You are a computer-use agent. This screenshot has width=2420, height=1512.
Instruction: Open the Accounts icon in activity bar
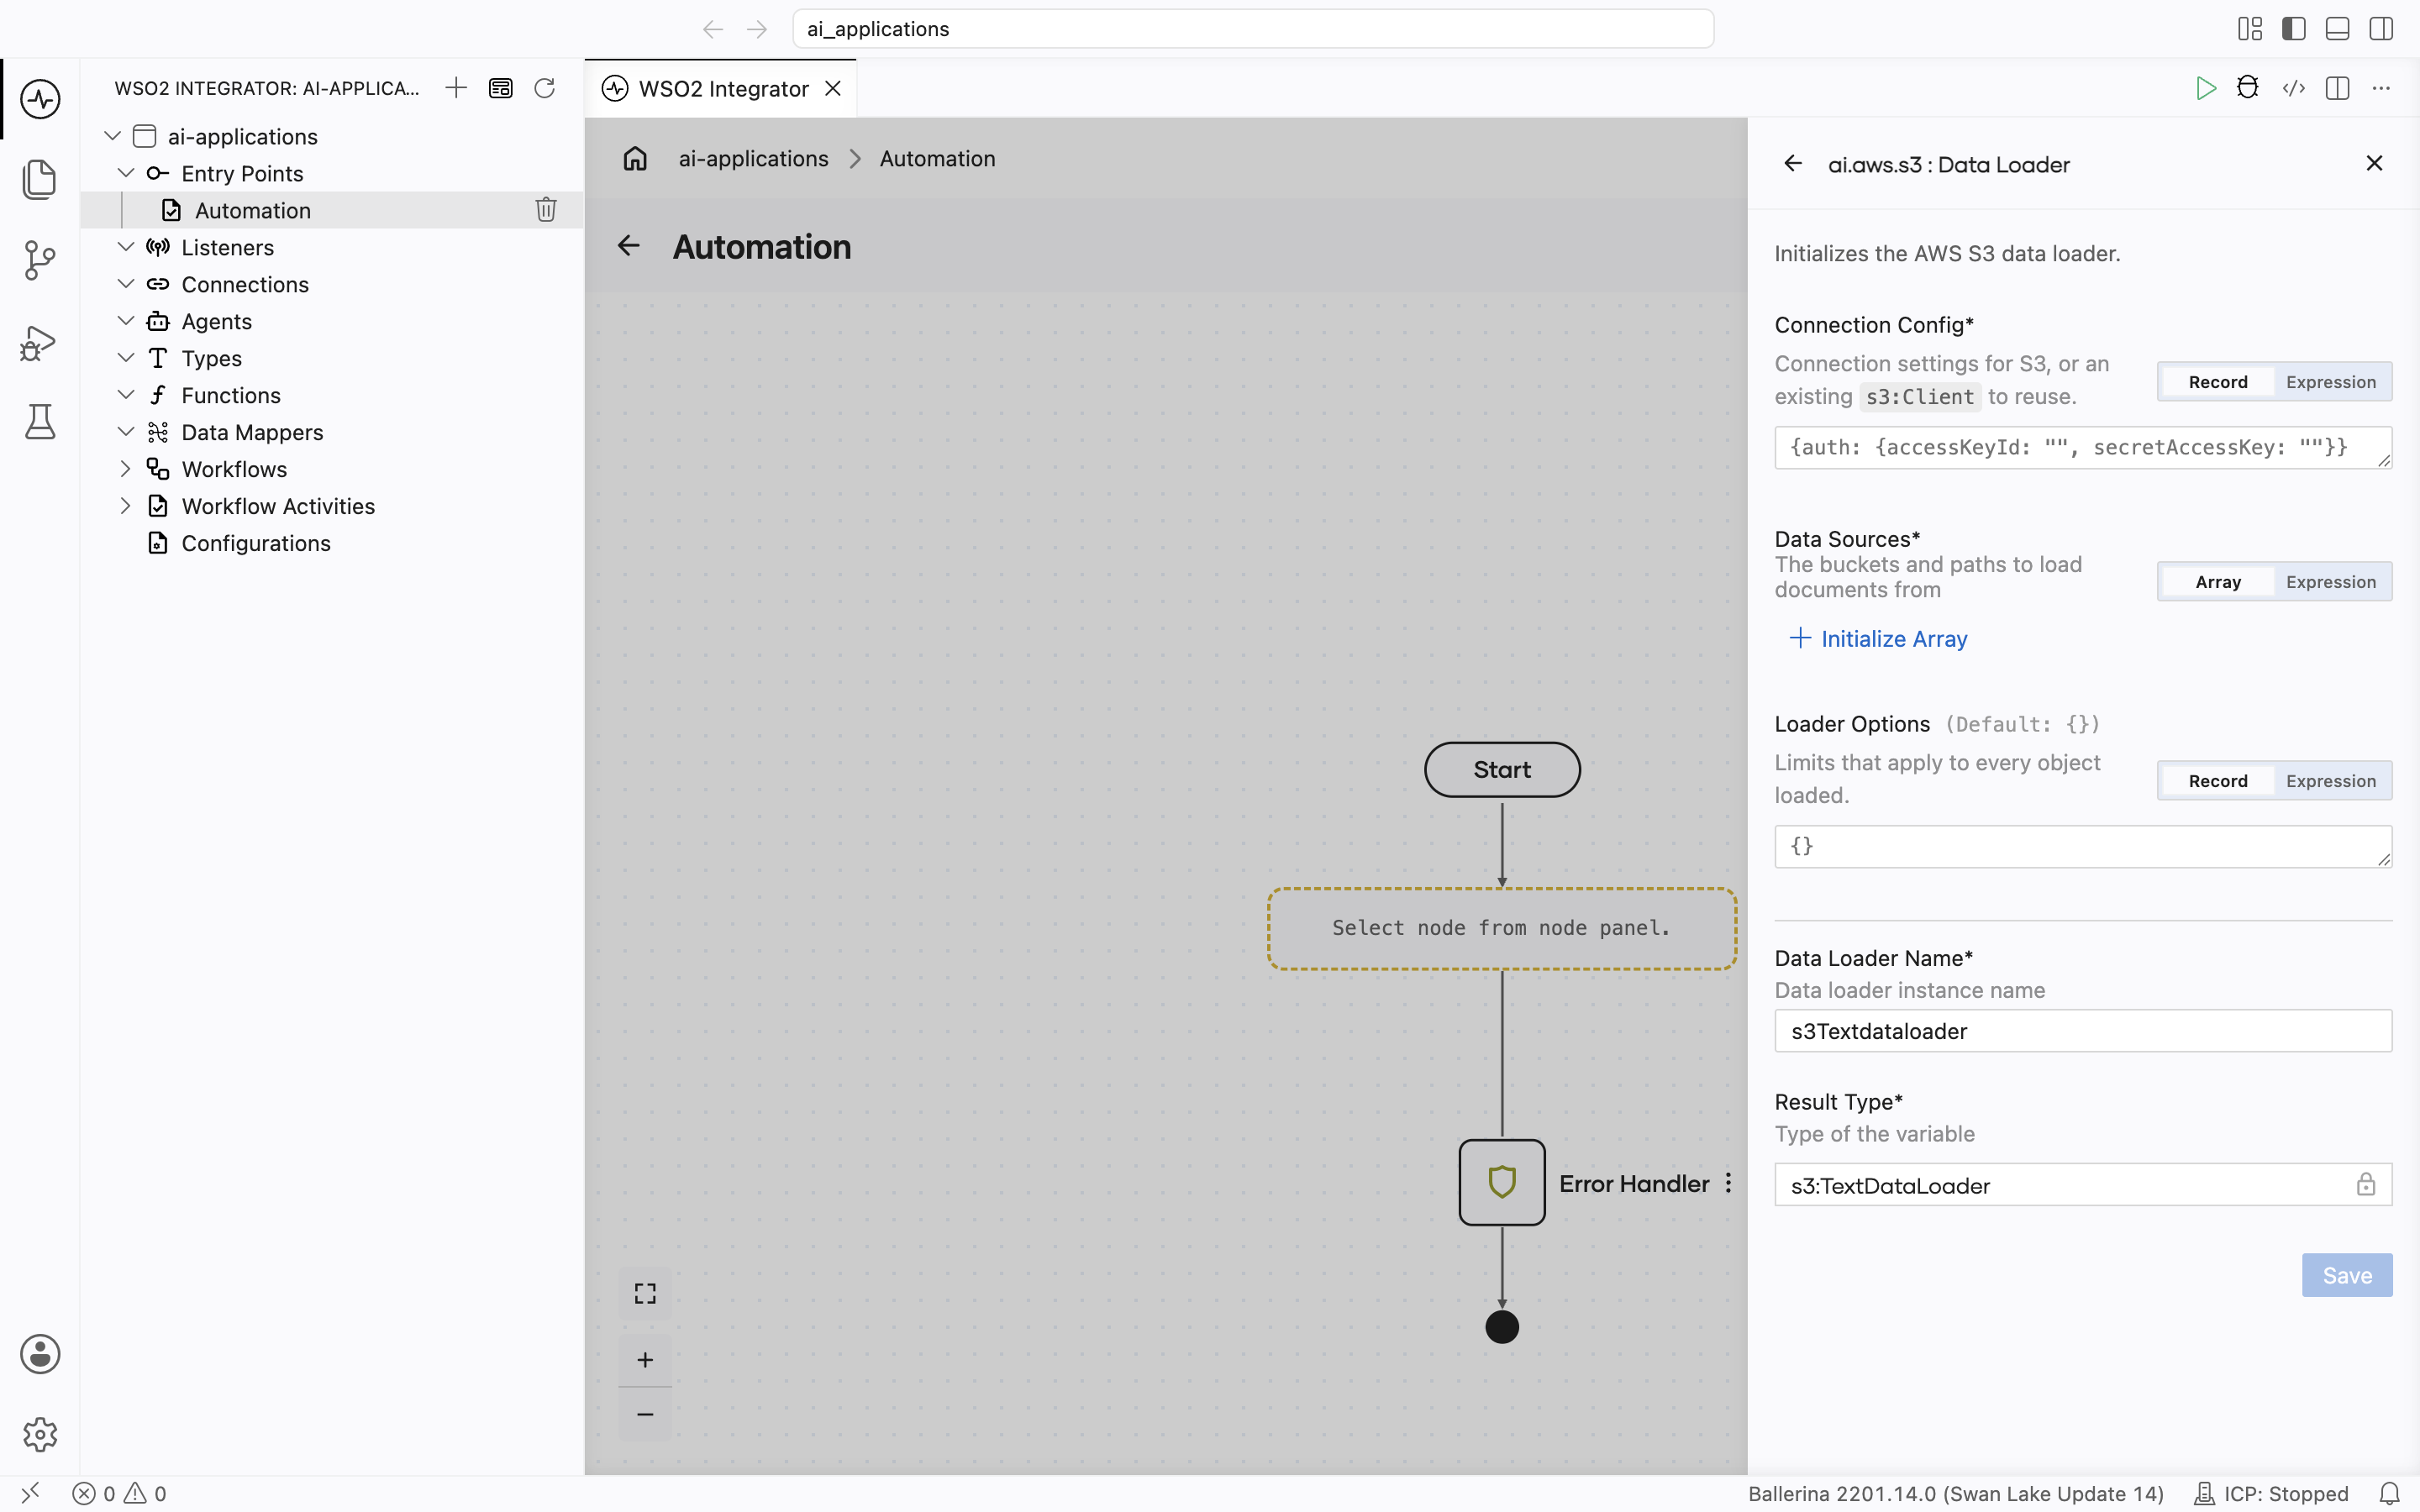pyautogui.click(x=40, y=1354)
